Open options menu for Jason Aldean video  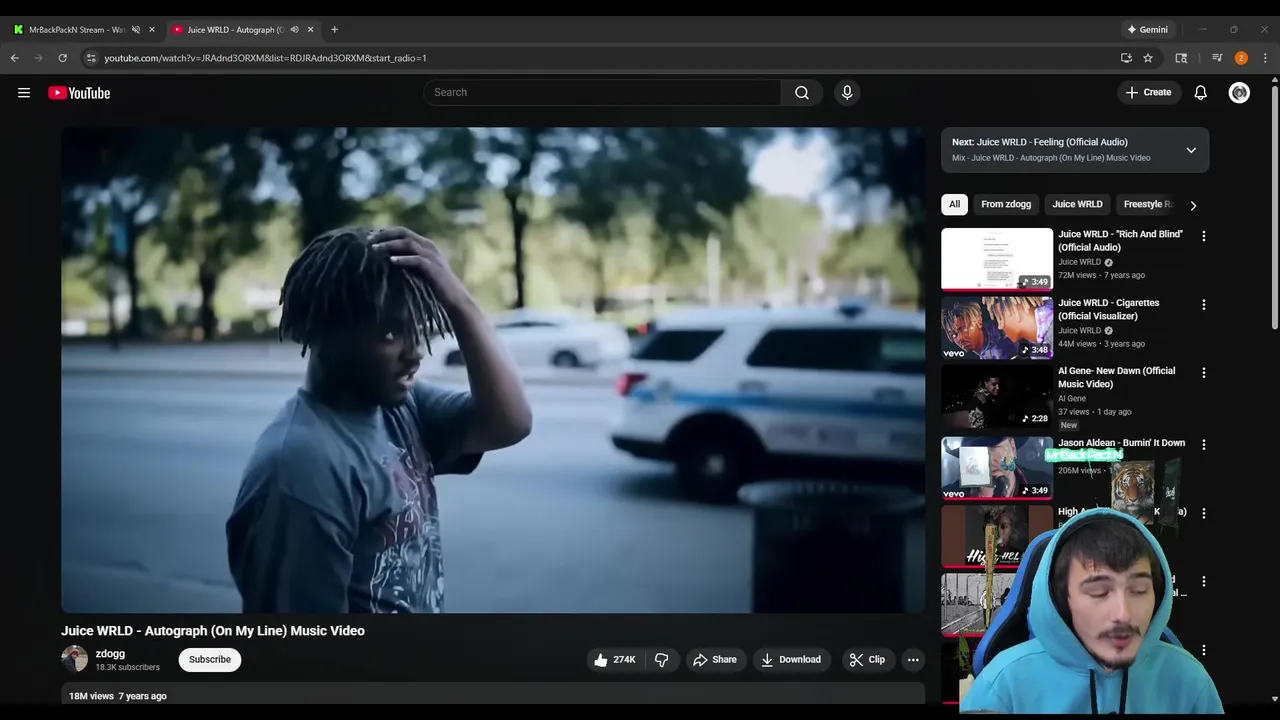click(x=1203, y=444)
